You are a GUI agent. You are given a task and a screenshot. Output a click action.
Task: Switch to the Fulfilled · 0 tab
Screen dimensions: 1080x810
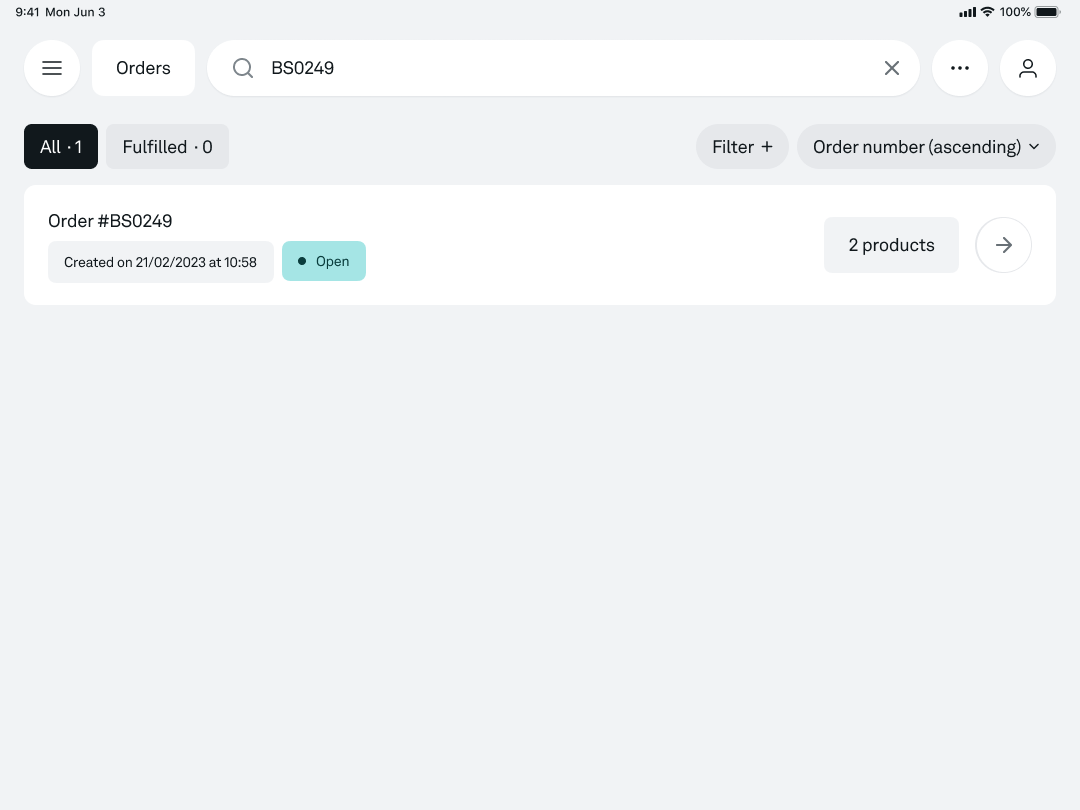tap(167, 147)
